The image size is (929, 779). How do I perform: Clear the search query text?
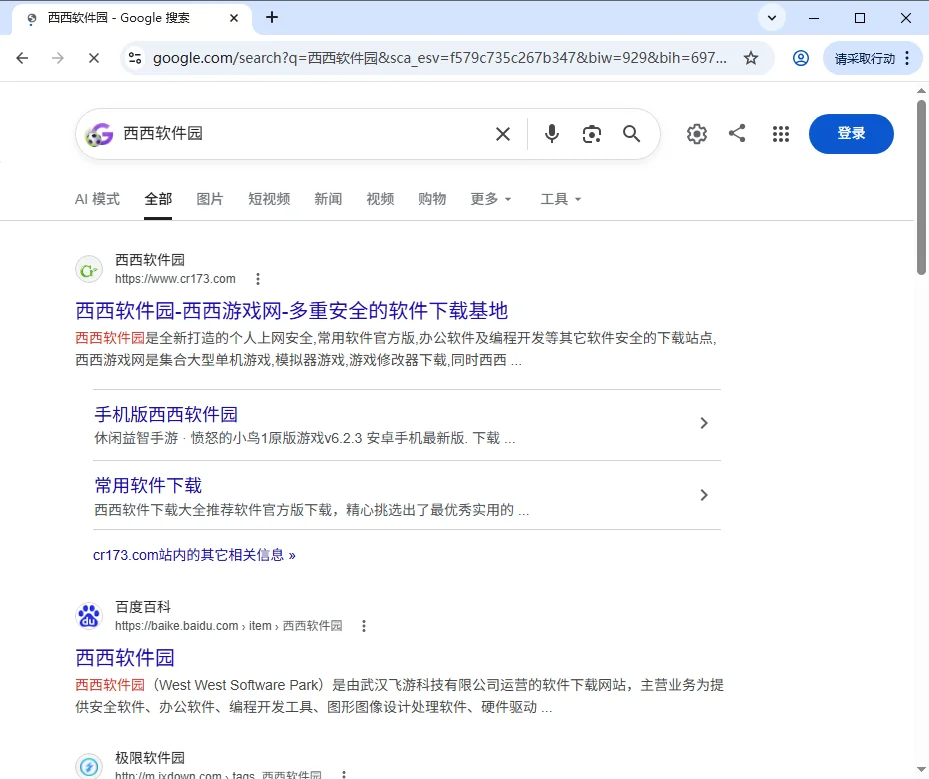(503, 134)
